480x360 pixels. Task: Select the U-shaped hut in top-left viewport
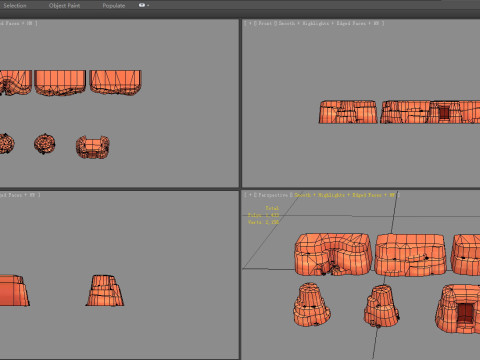pos(93,147)
